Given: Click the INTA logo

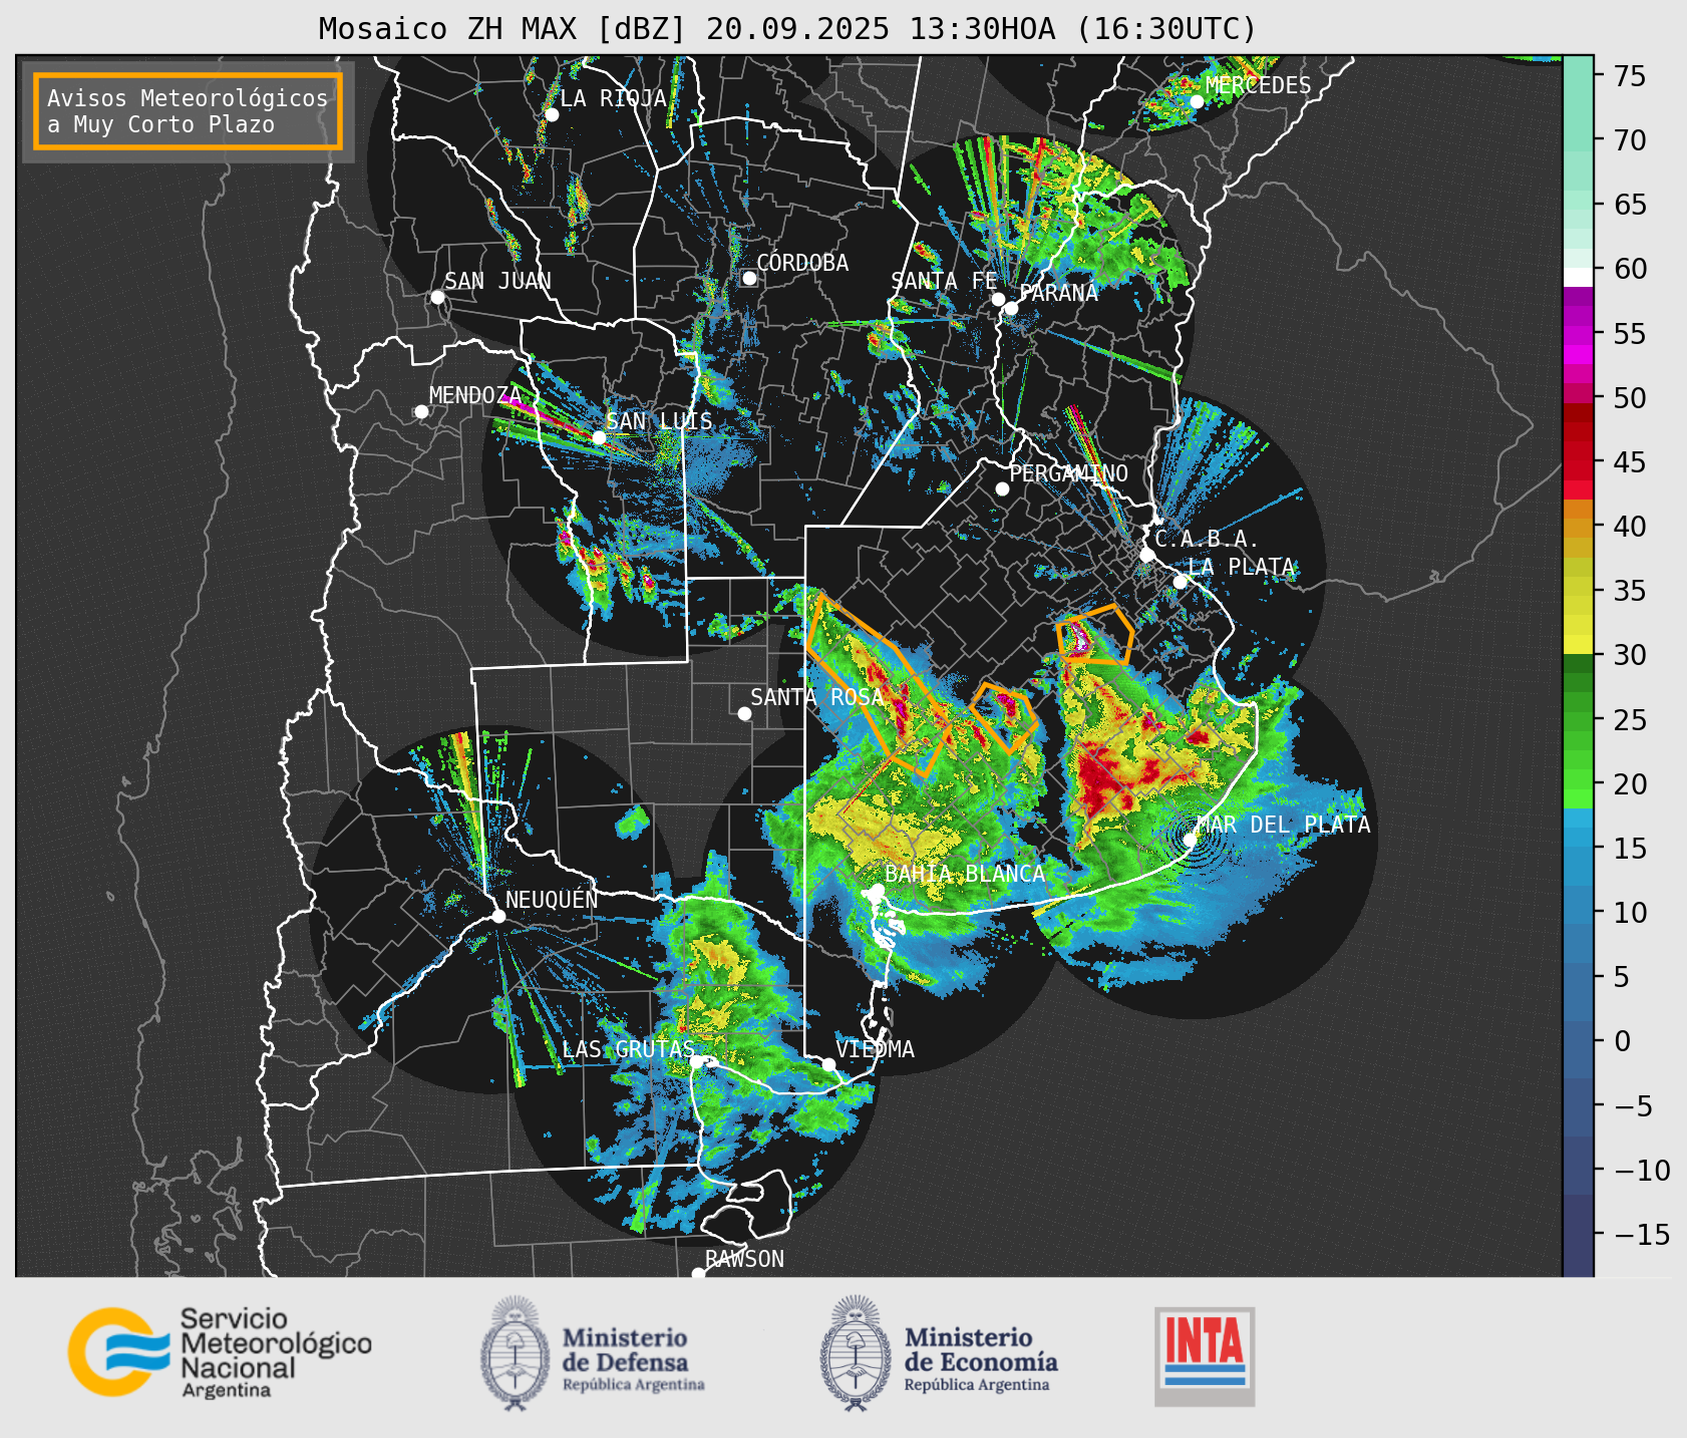Looking at the screenshot, I should pos(1205,1357).
